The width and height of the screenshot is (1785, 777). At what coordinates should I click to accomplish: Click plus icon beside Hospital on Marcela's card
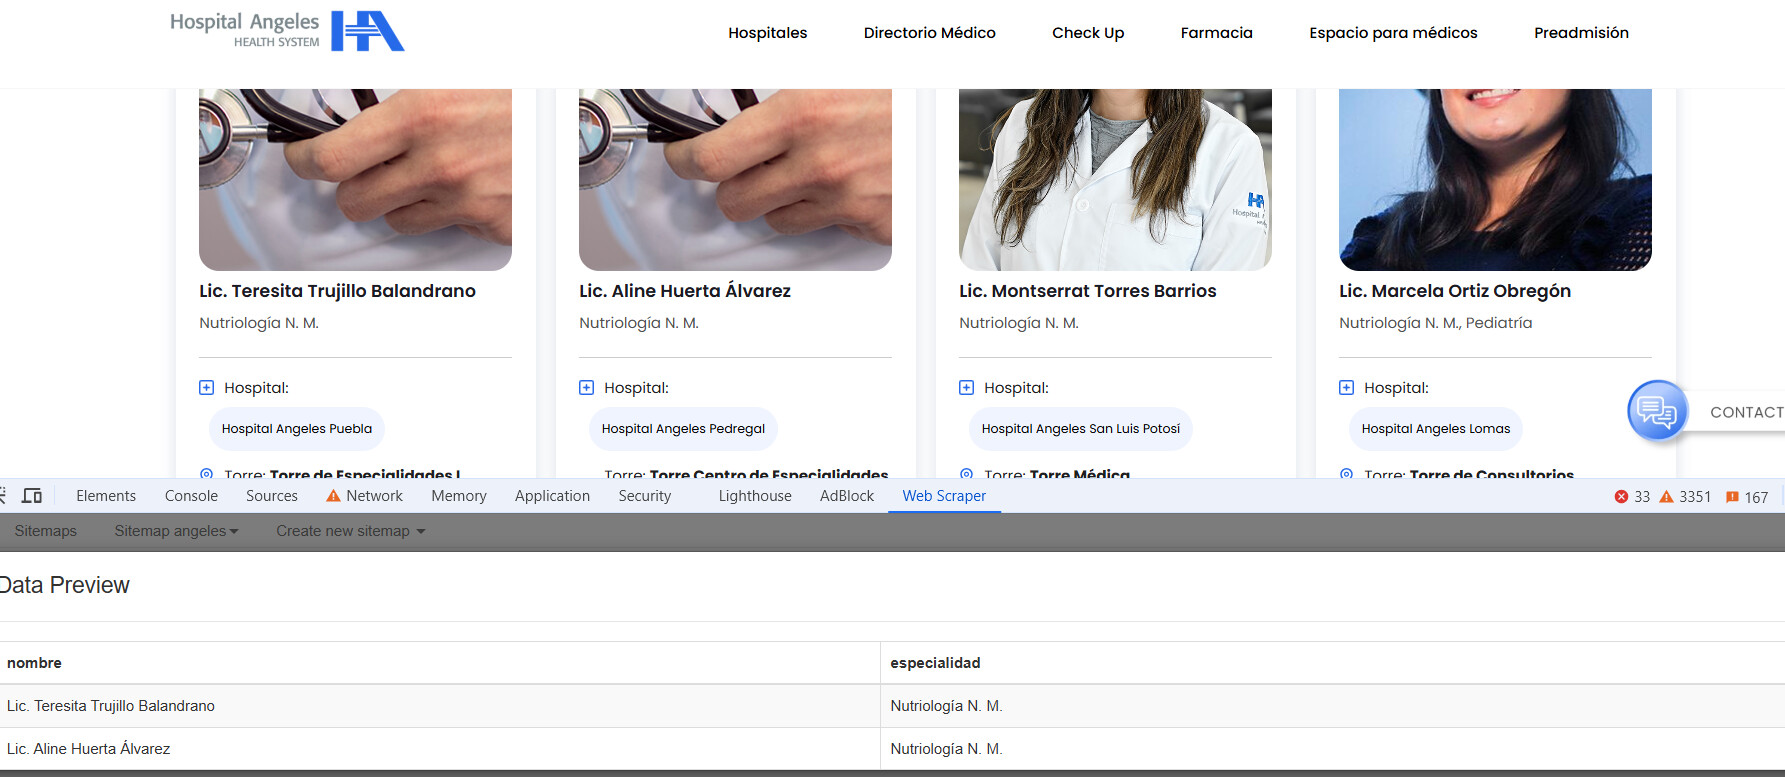(1347, 388)
